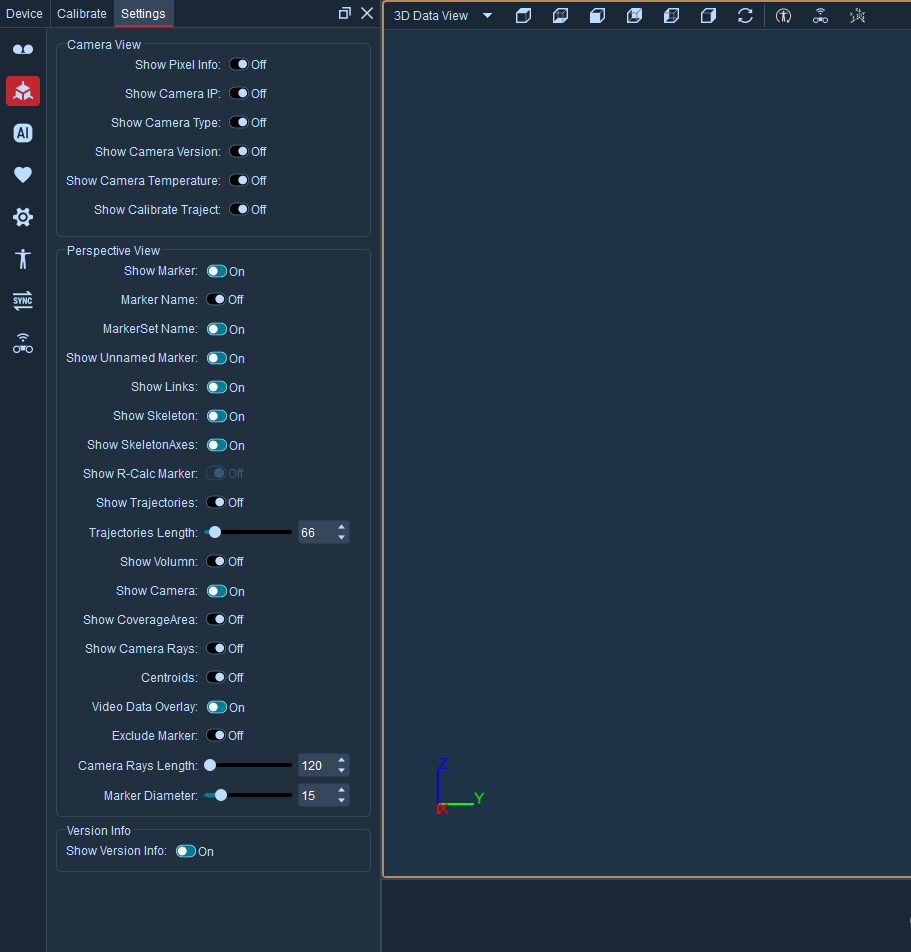Click the sixth cube view icon in the 3D toolbar
Screen dimensions: 911x952
[x=709, y=16]
